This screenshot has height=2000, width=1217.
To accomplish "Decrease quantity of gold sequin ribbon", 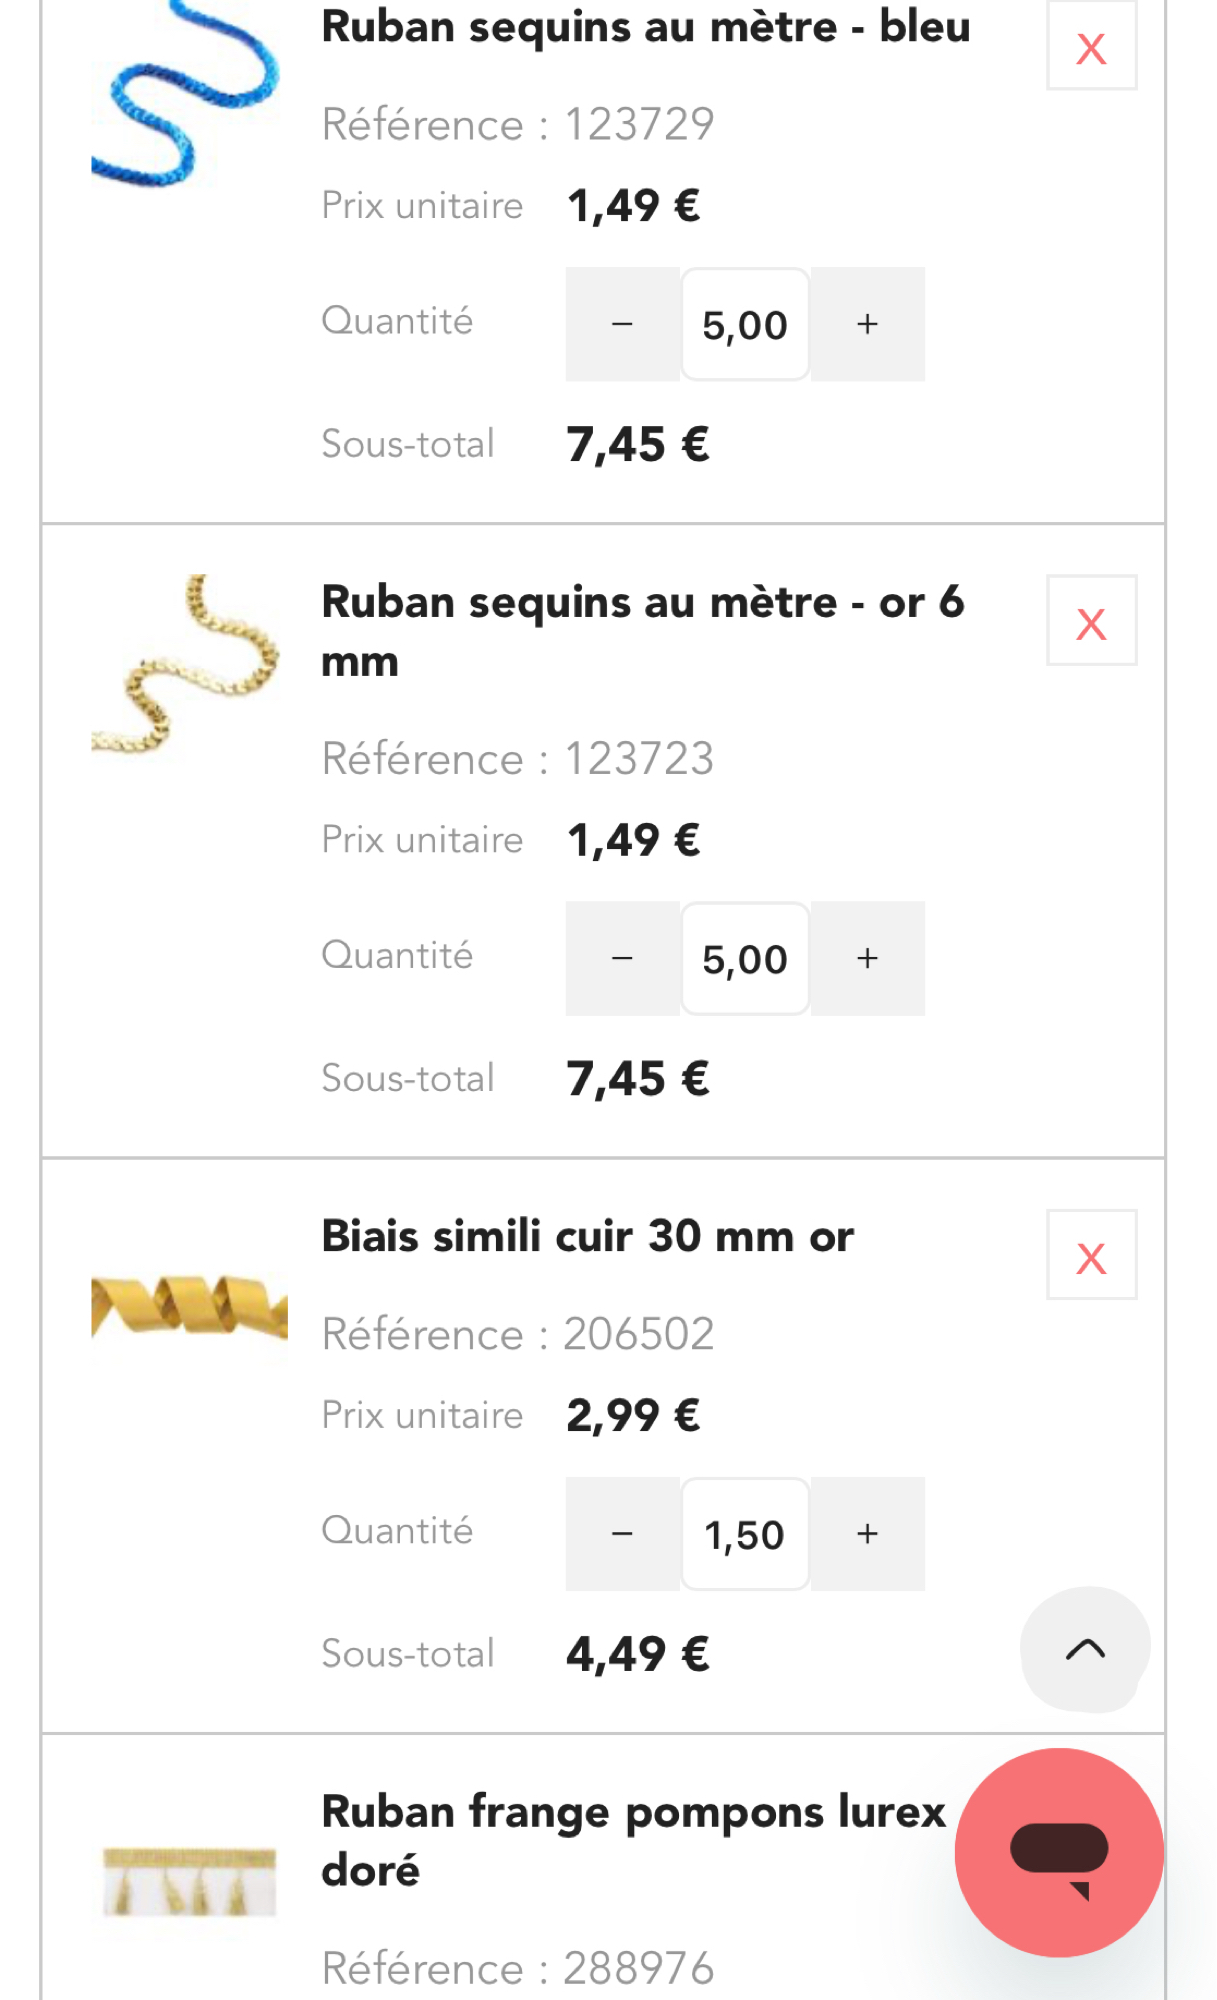I will (622, 958).
